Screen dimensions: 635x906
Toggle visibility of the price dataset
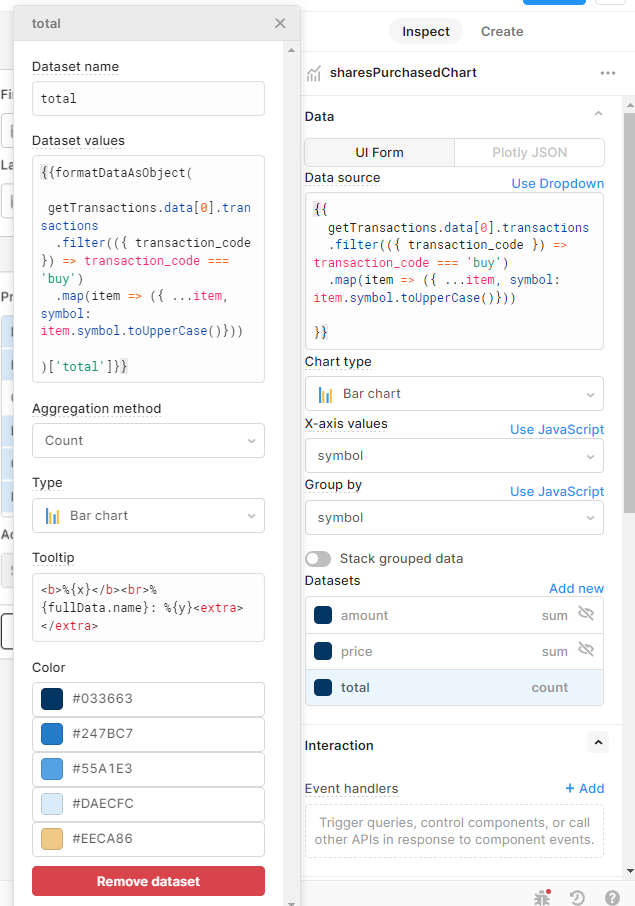click(x=586, y=650)
